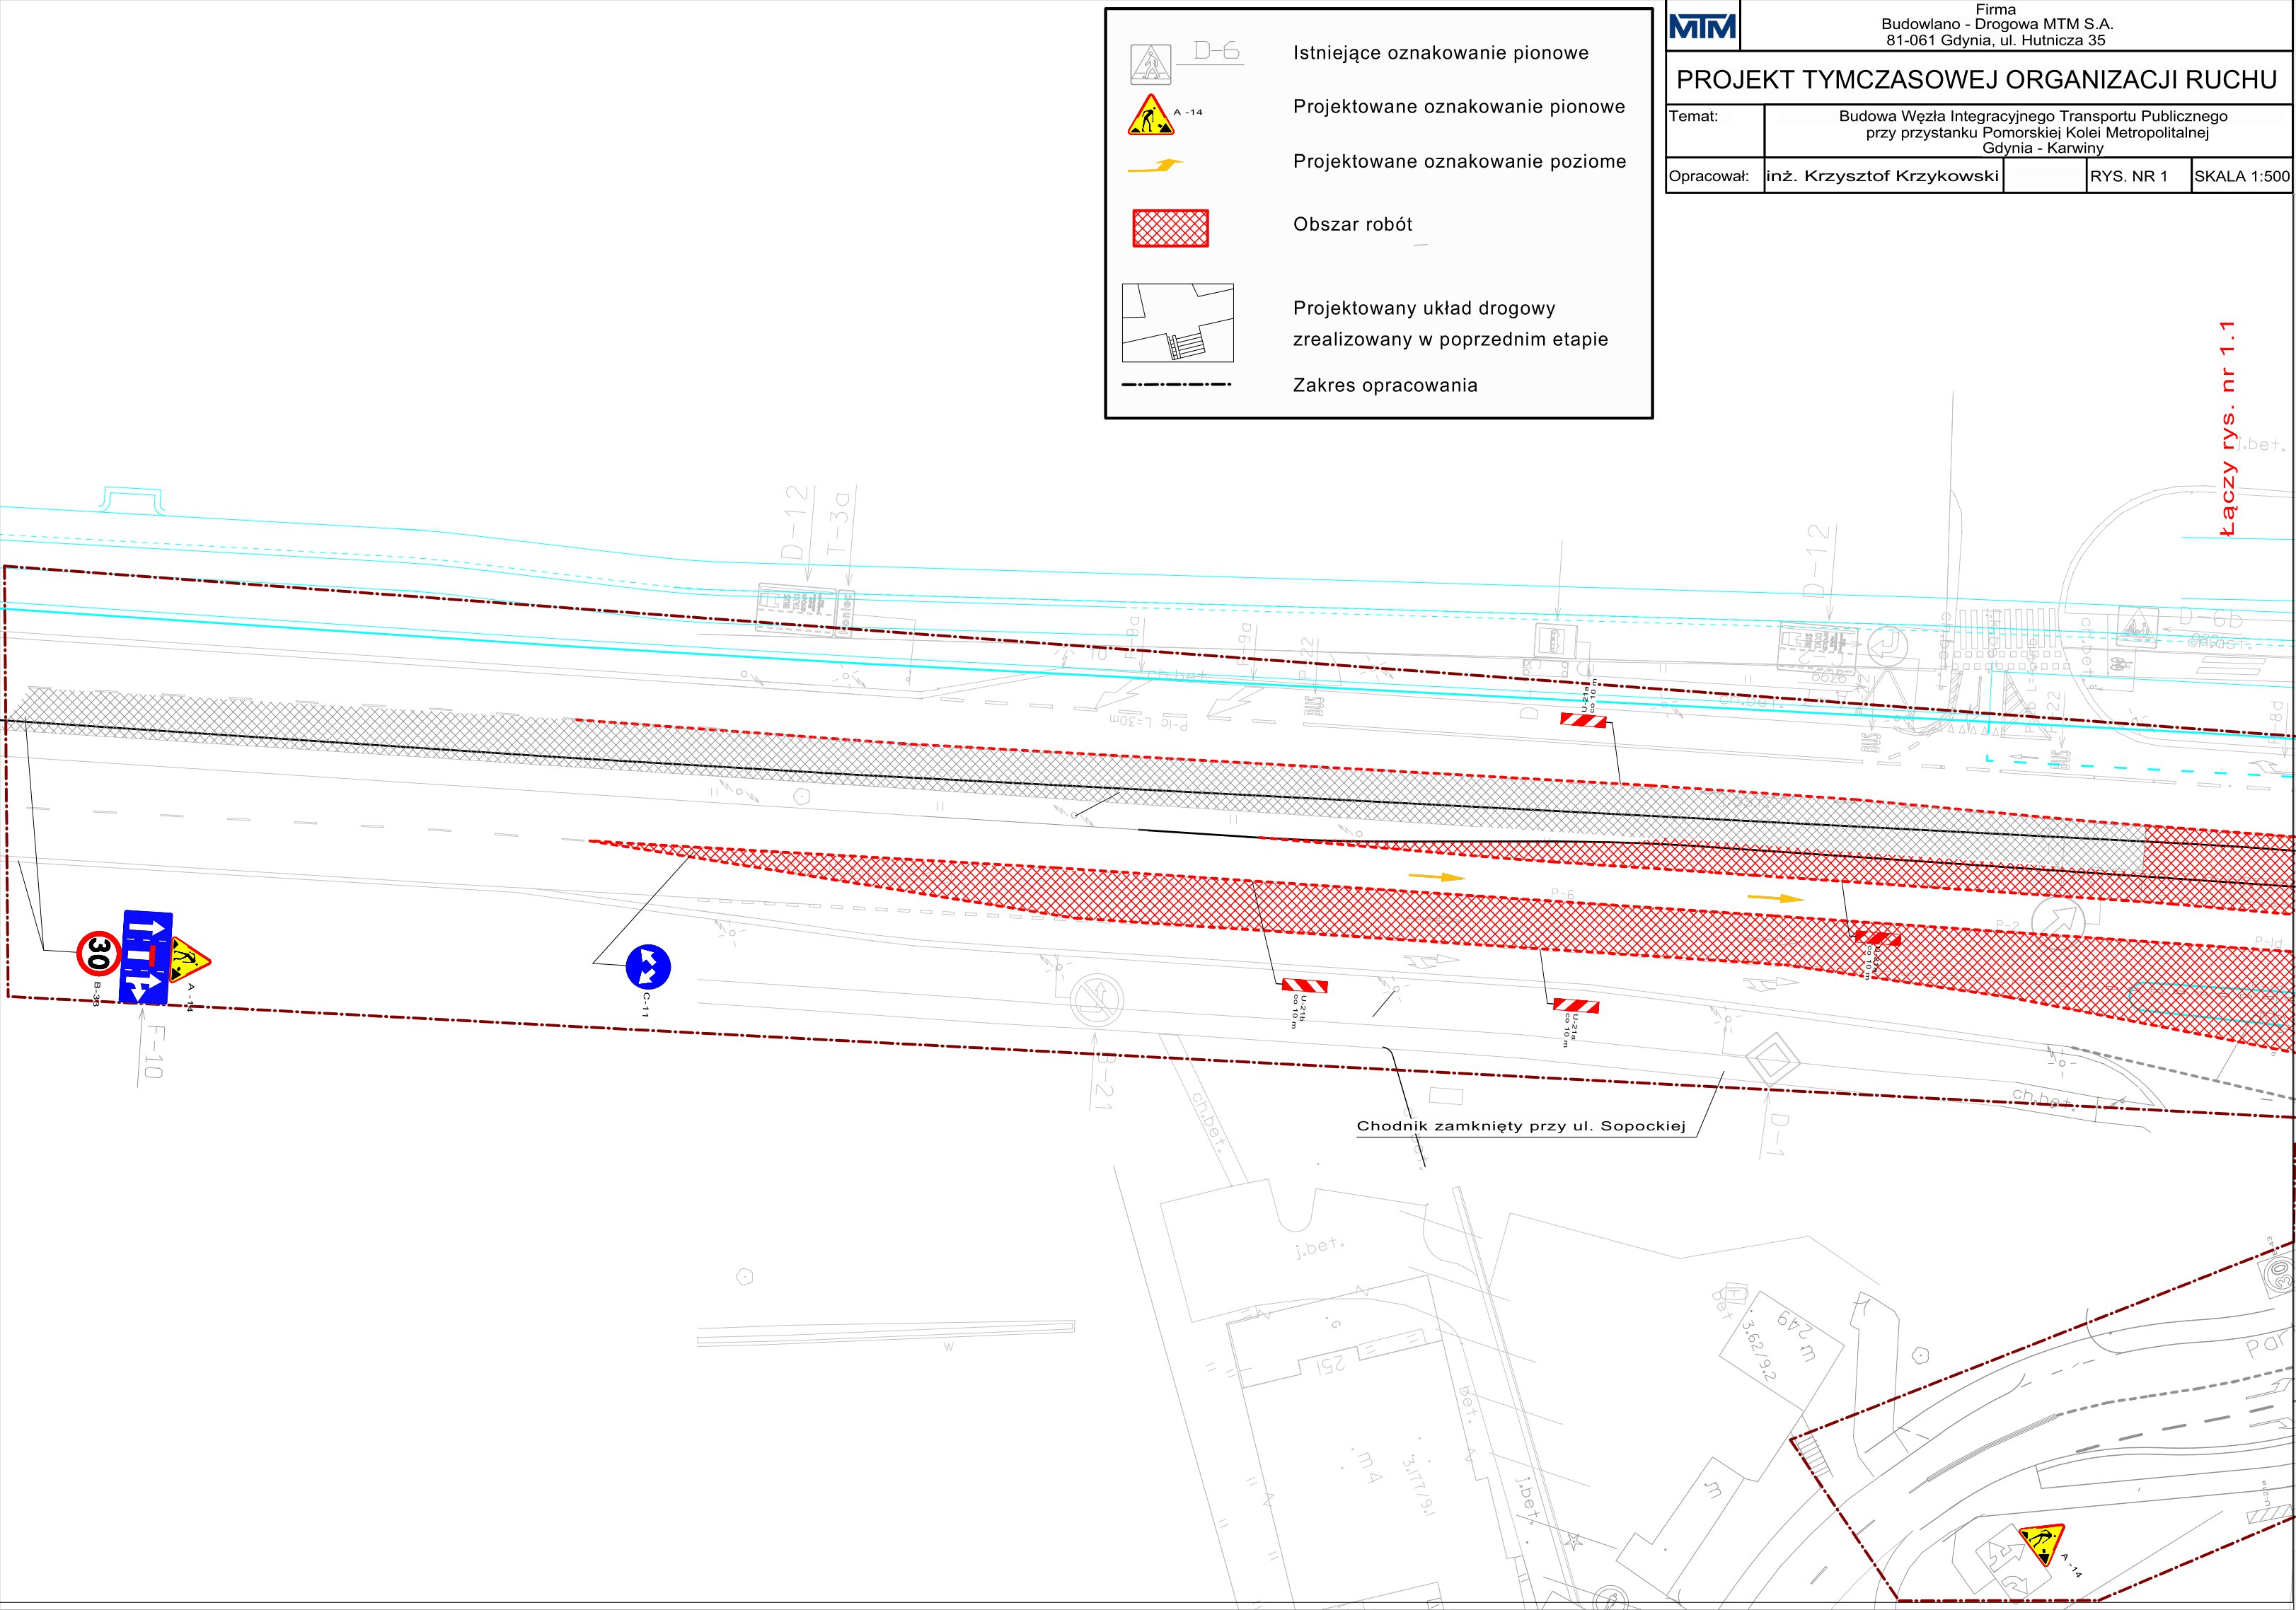
Task: Select the 'PROJEKT TYMCZASOWEJ ORGANIZACJI RUCHU' title
Action: coord(1977,80)
